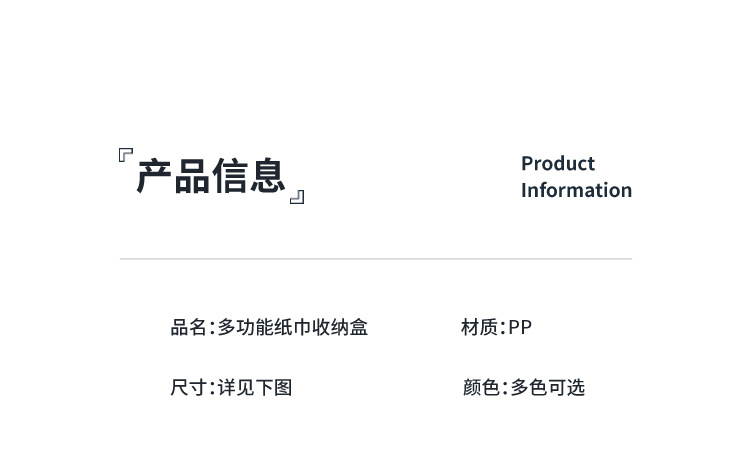Image resolution: width=750 pixels, height=457 pixels.
Task: Click the 详见下图 size value
Action: click(x=255, y=387)
